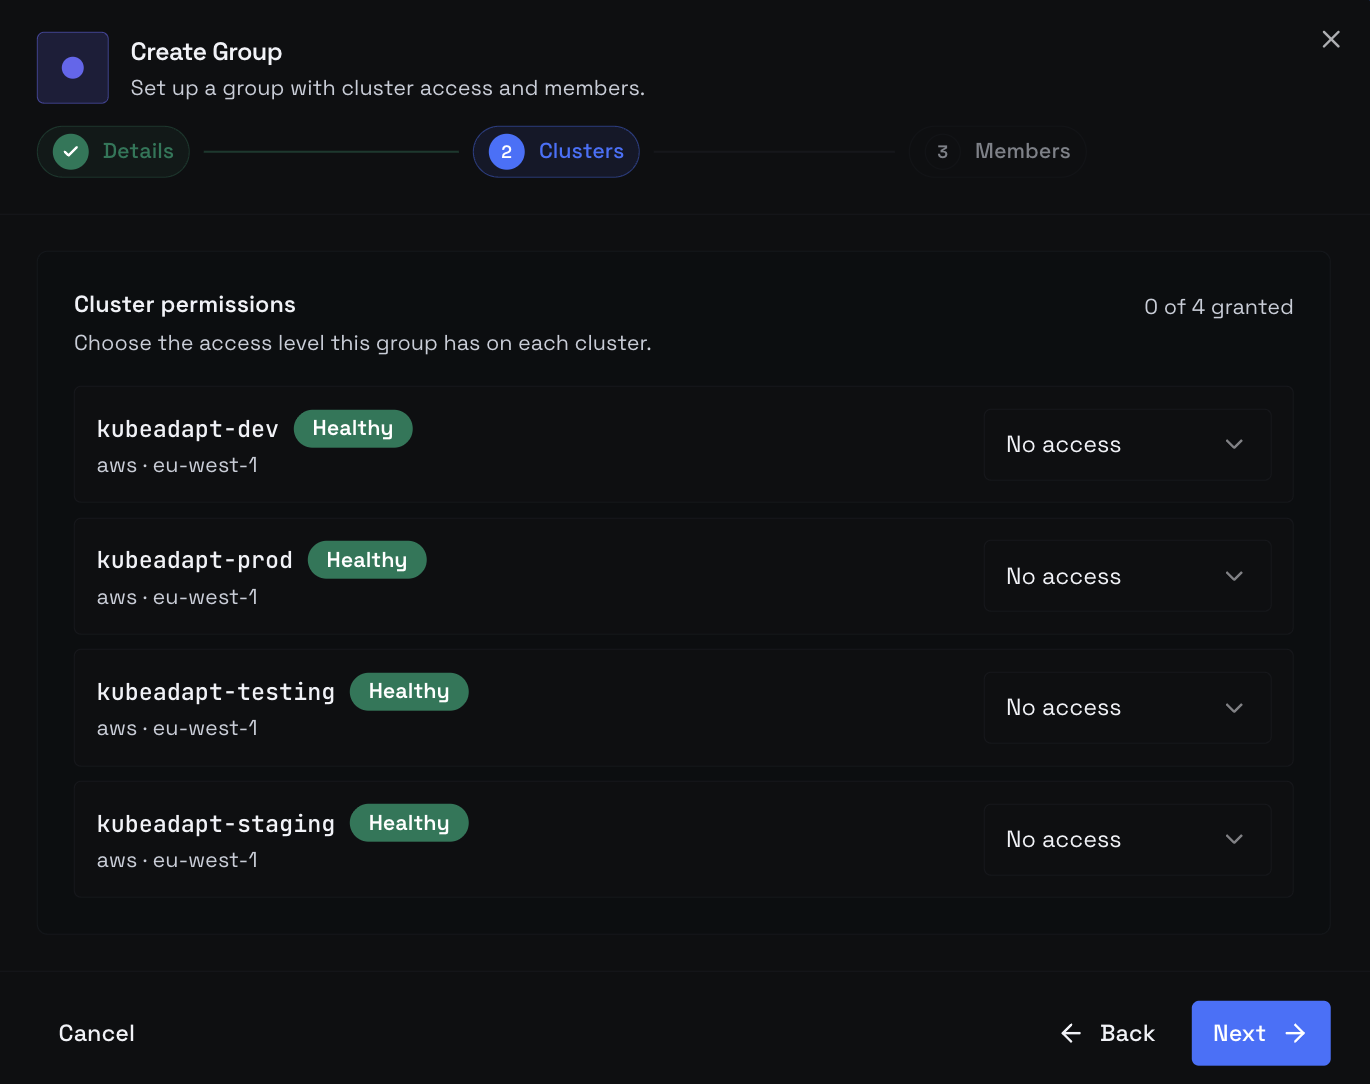Image resolution: width=1370 pixels, height=1084 pixels.
Task: Click chevron arrow in kubeadapt-staging access selector
Action: point(1234,840)
